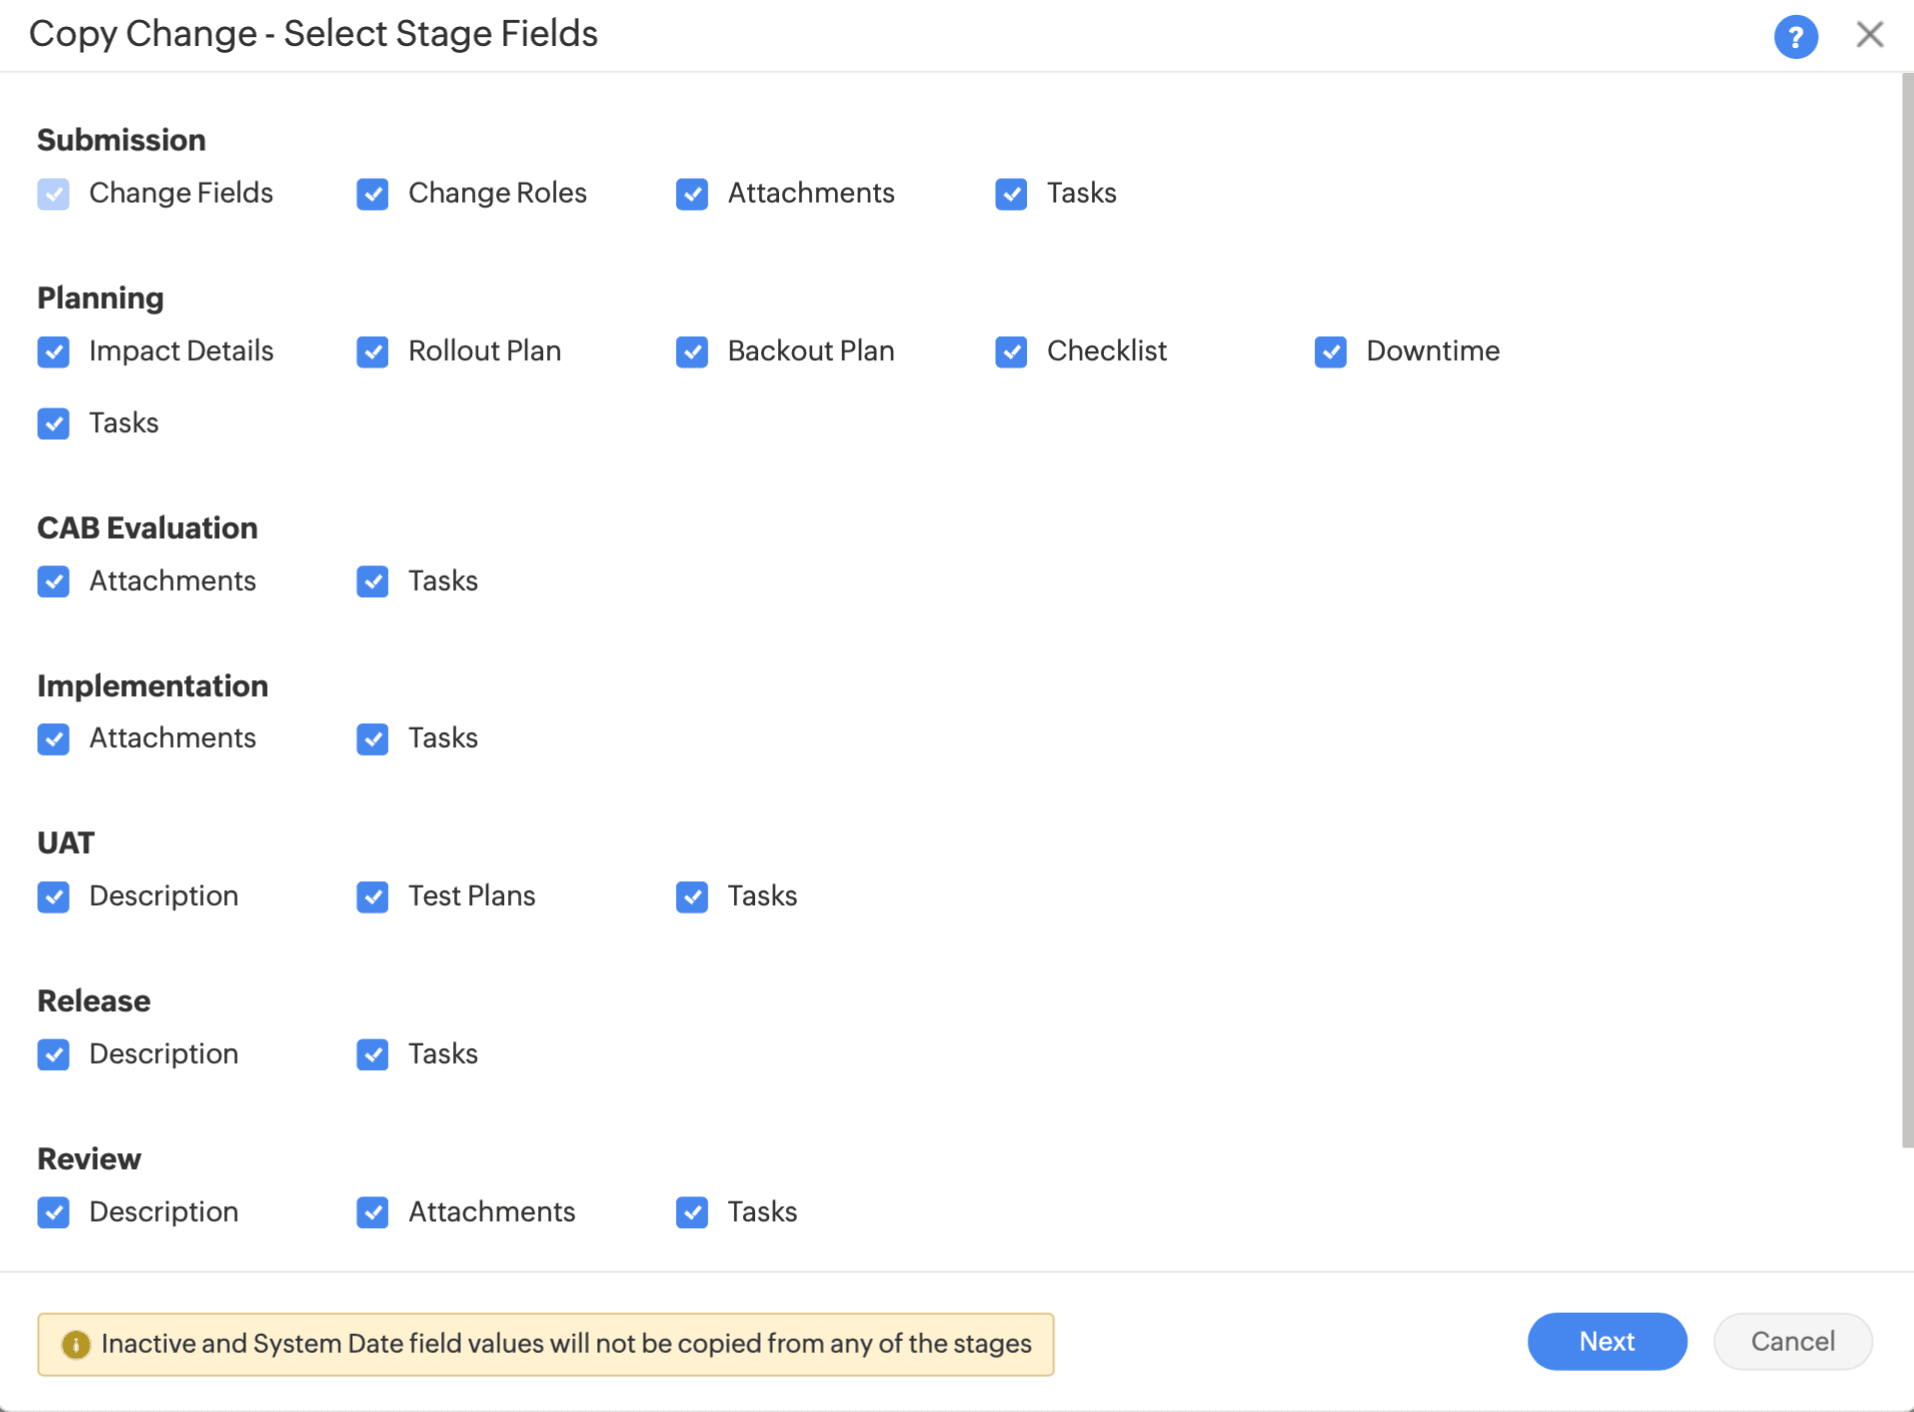Image resolution: width=1914 pixels, height=1412 pixels.
Task: Toggle Tasks checkbox in Submission section
Action: [x=1010, y=194]
